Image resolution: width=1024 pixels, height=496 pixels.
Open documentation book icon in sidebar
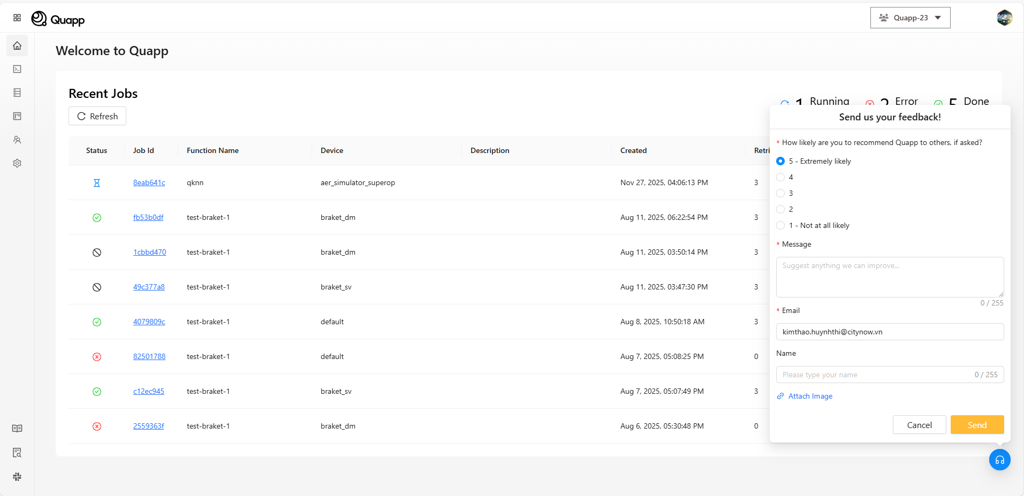pos(17,428)
